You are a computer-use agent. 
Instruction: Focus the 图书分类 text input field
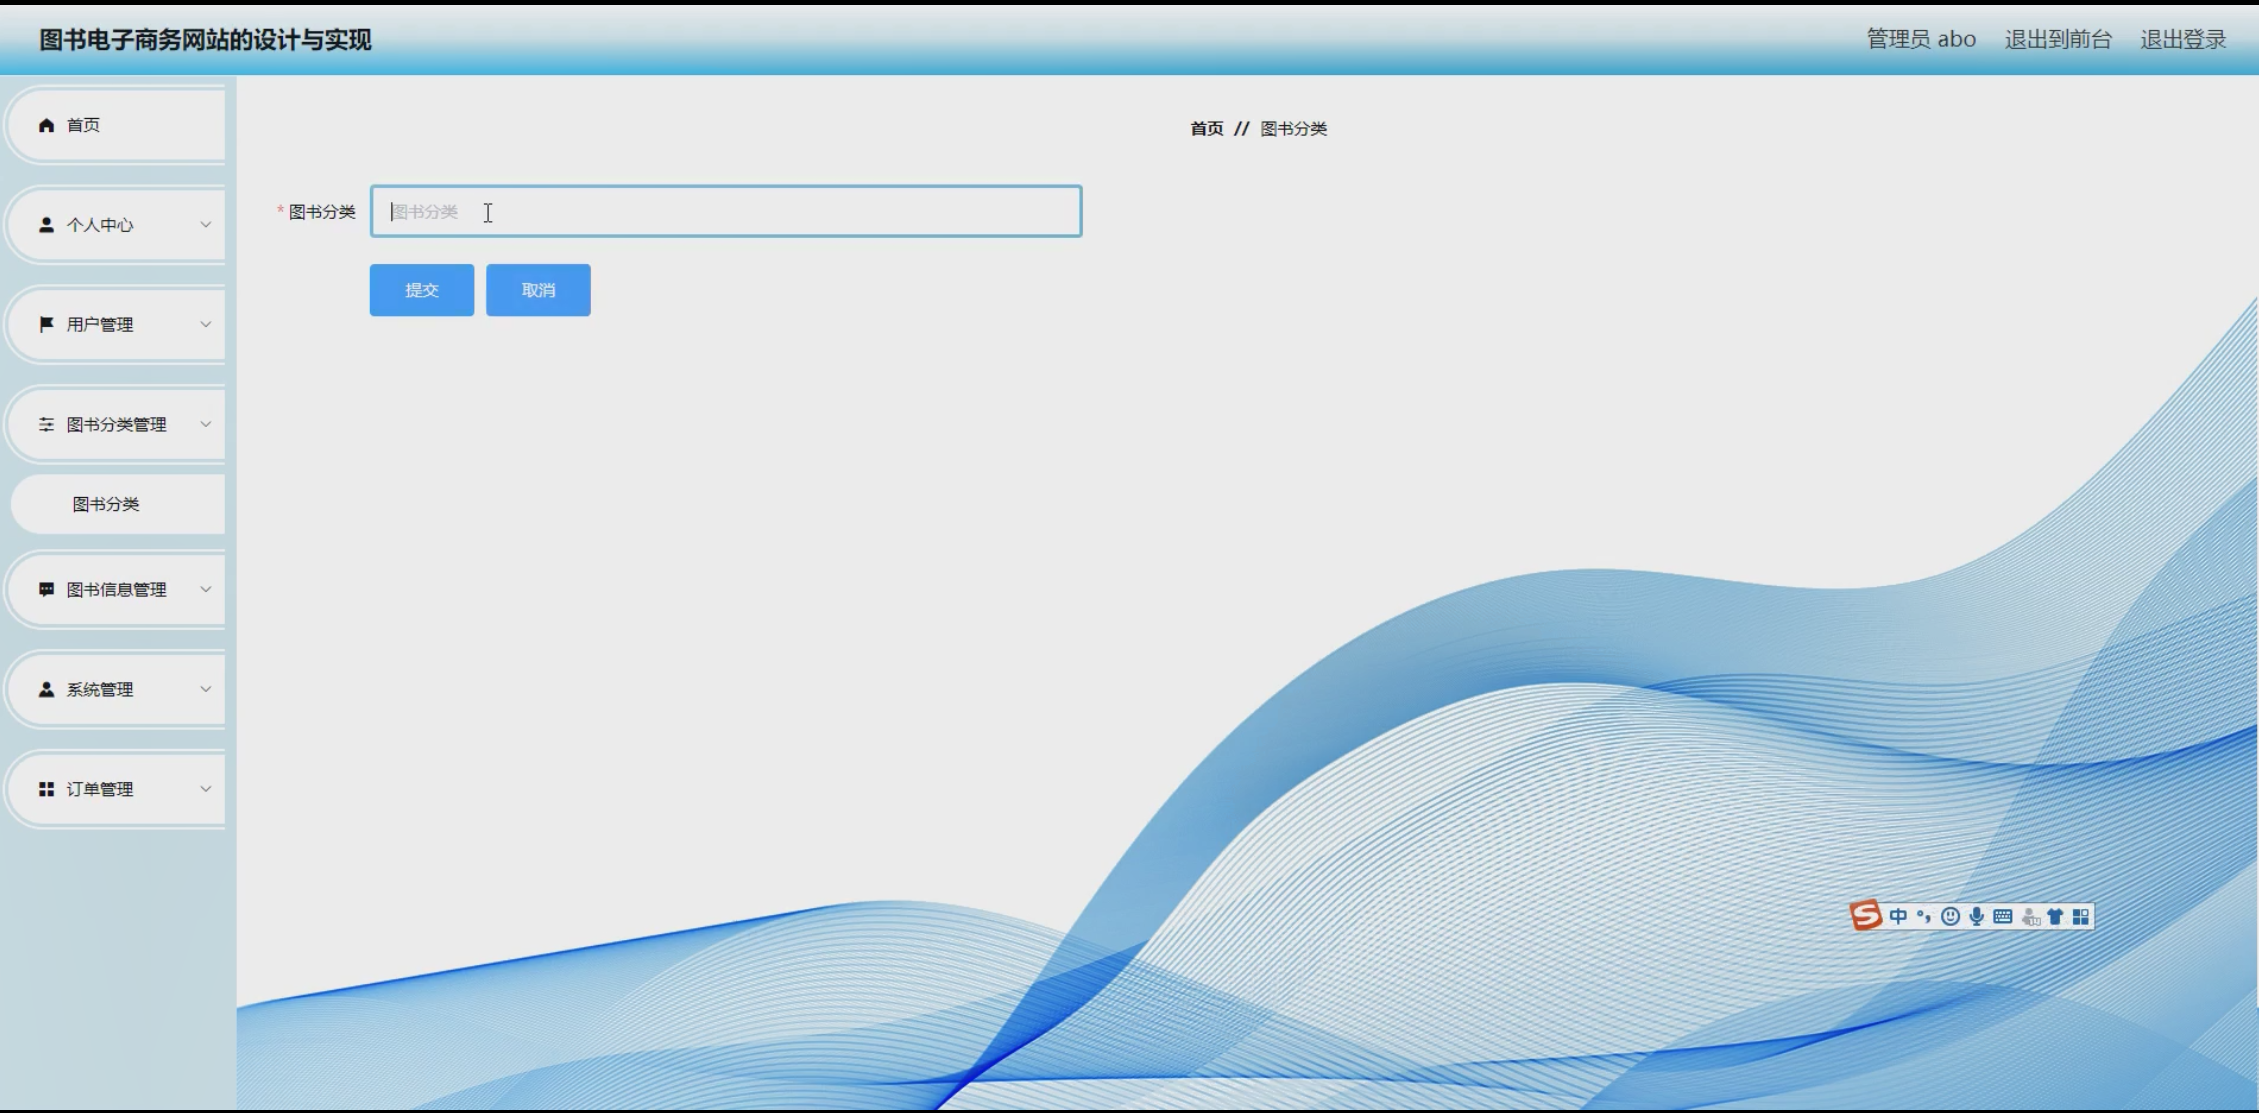[726, 211]
